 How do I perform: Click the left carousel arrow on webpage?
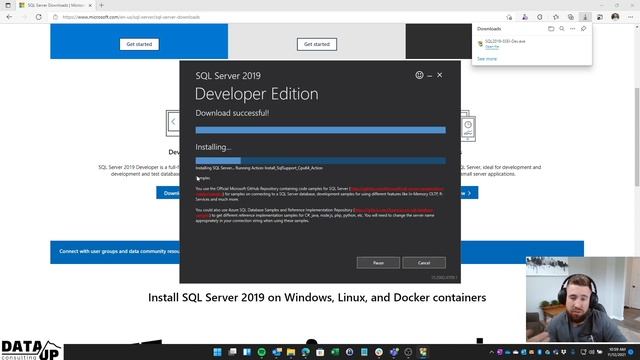click(173, 122)
